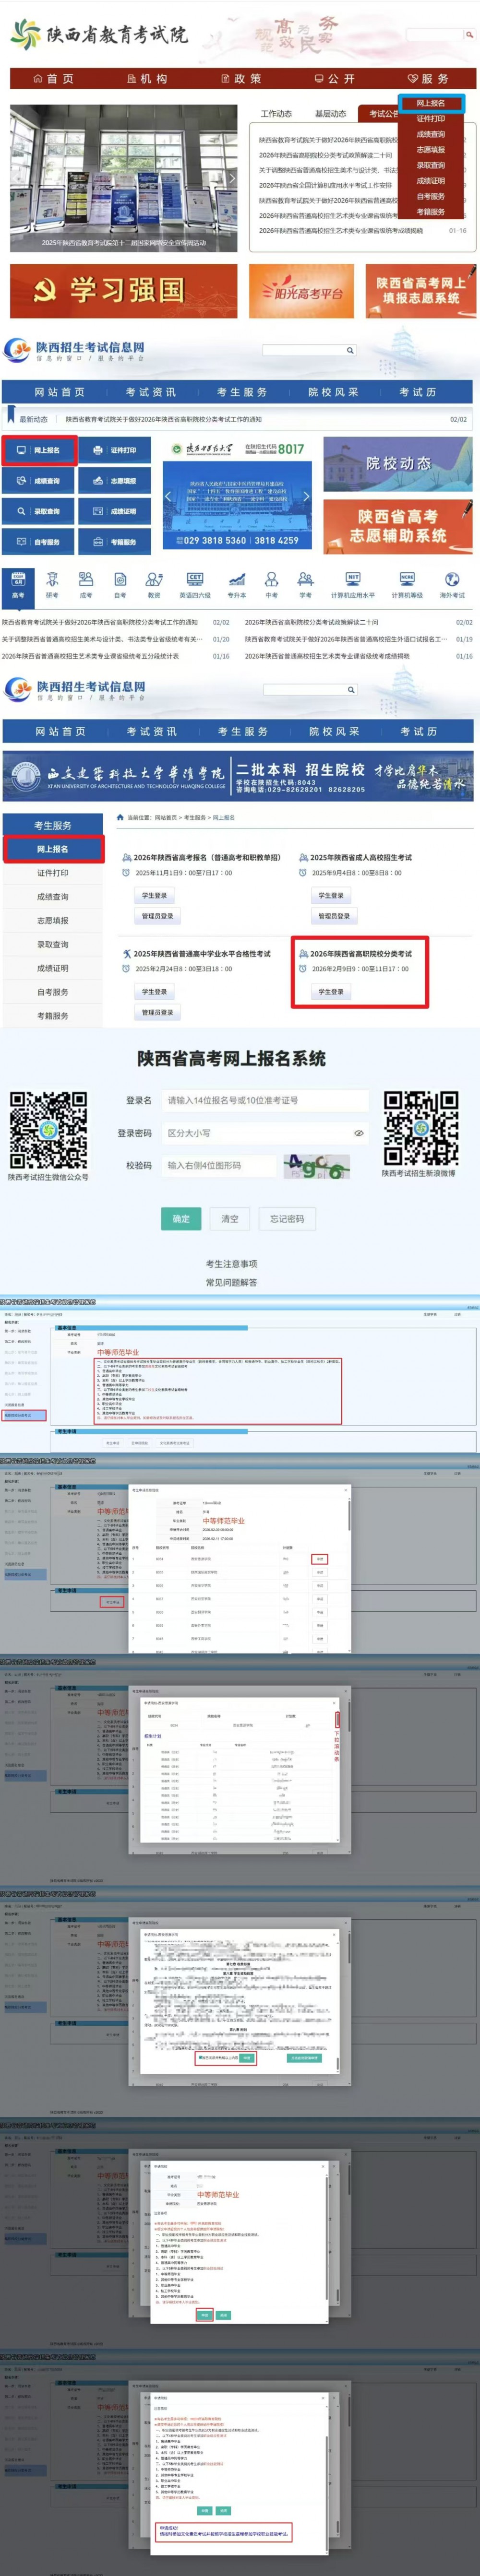Click the 成绩证明 blue tile in service grid
Screen dimensions: 480x2576
click(x=115, y=512)
